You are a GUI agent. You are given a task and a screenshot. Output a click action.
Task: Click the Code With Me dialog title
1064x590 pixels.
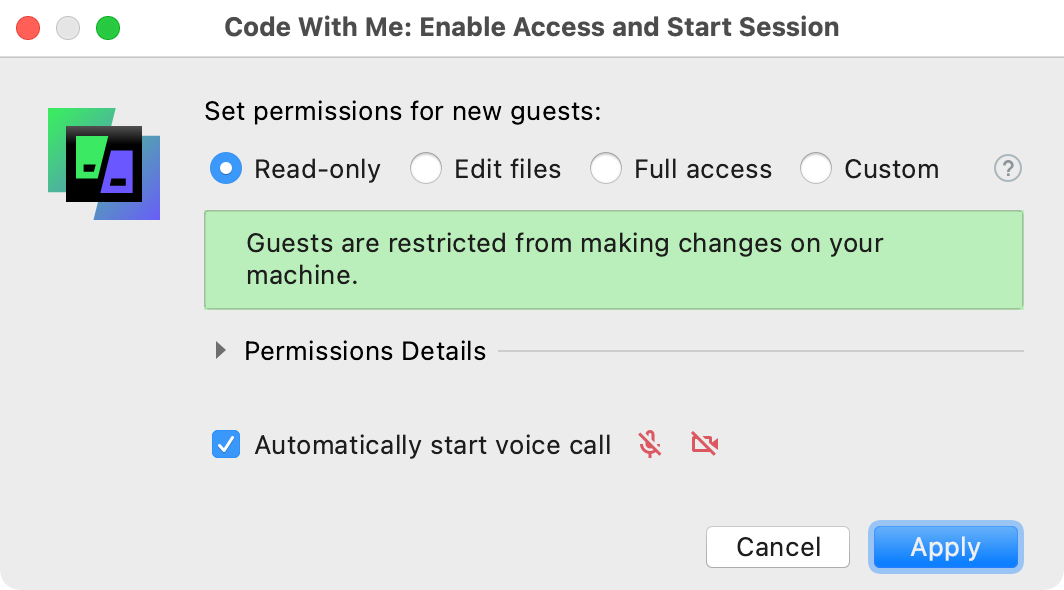click(x=532, y=27)
